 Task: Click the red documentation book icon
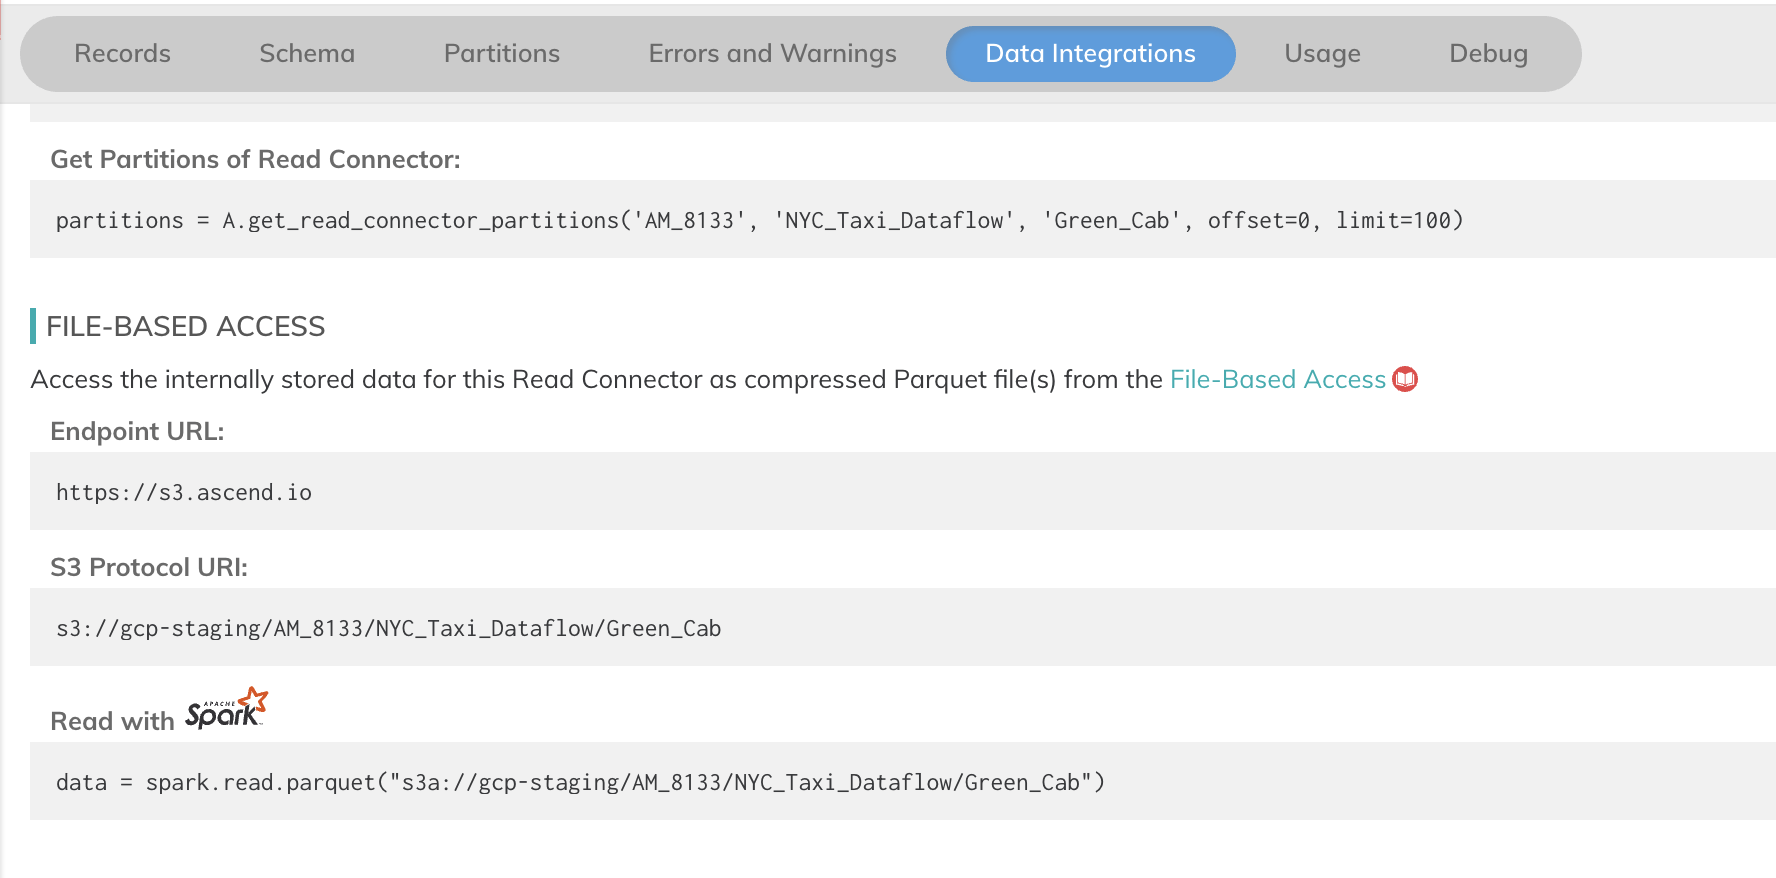tap(1405, 380)
